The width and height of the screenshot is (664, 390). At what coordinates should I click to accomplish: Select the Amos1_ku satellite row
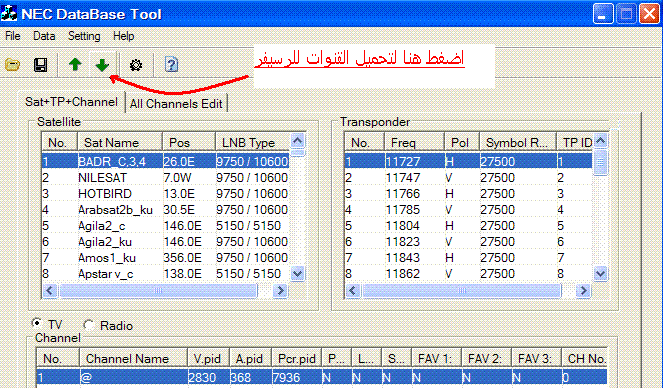166,258
